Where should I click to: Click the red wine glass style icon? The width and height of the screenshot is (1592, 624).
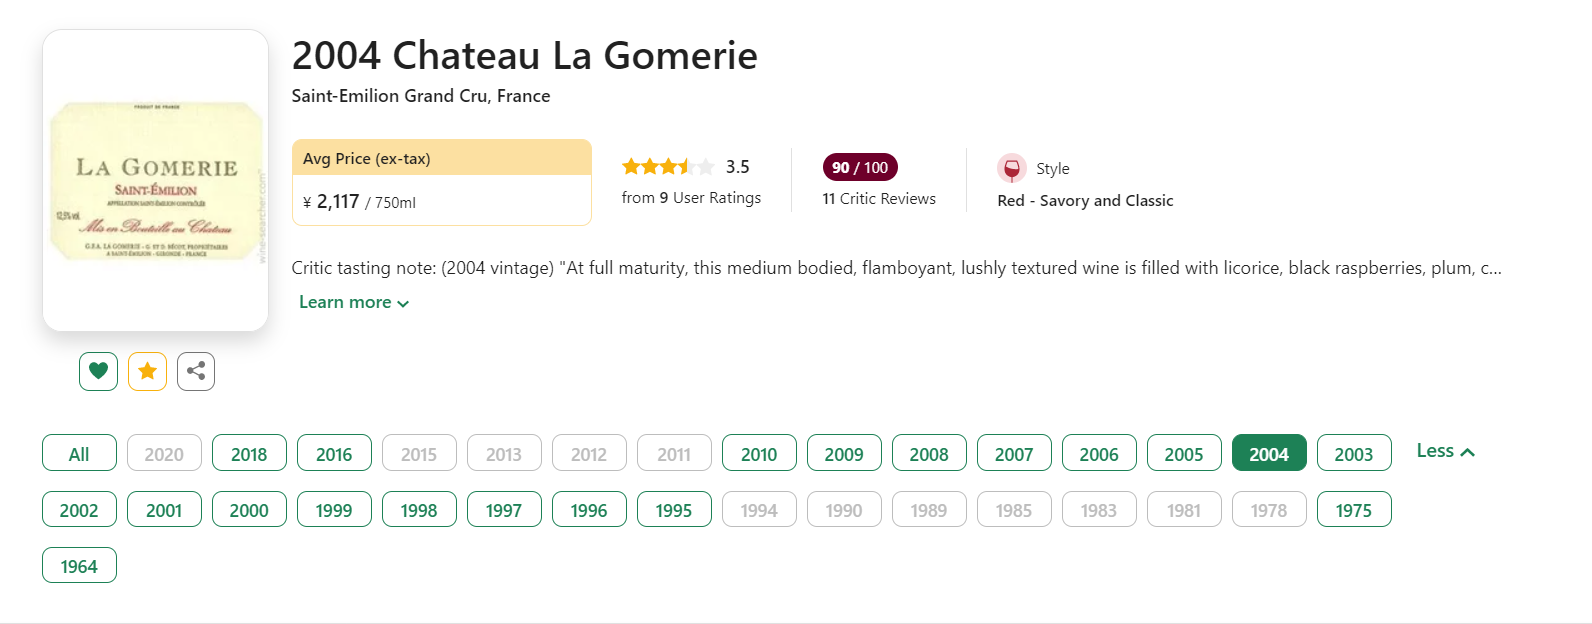coord(1011,168)
